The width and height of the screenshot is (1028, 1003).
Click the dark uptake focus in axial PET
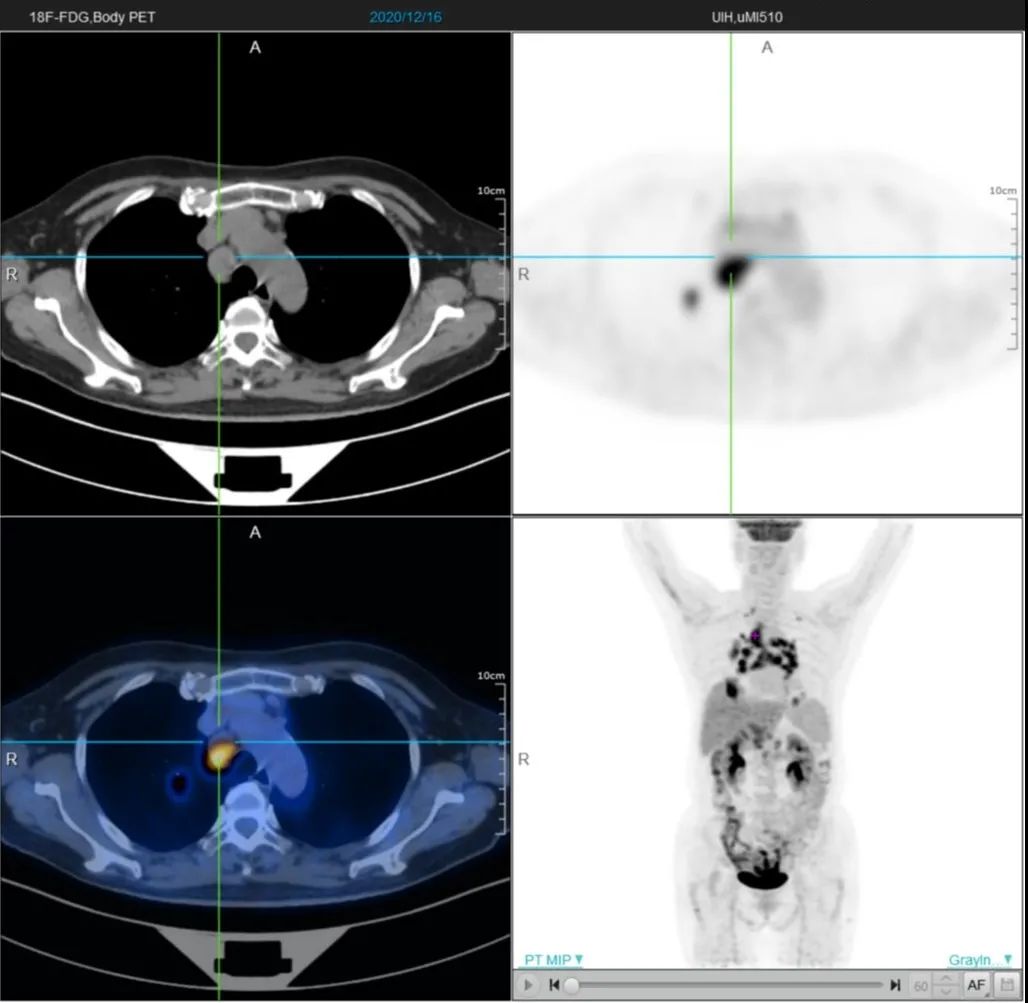click(x=732, y=267)
